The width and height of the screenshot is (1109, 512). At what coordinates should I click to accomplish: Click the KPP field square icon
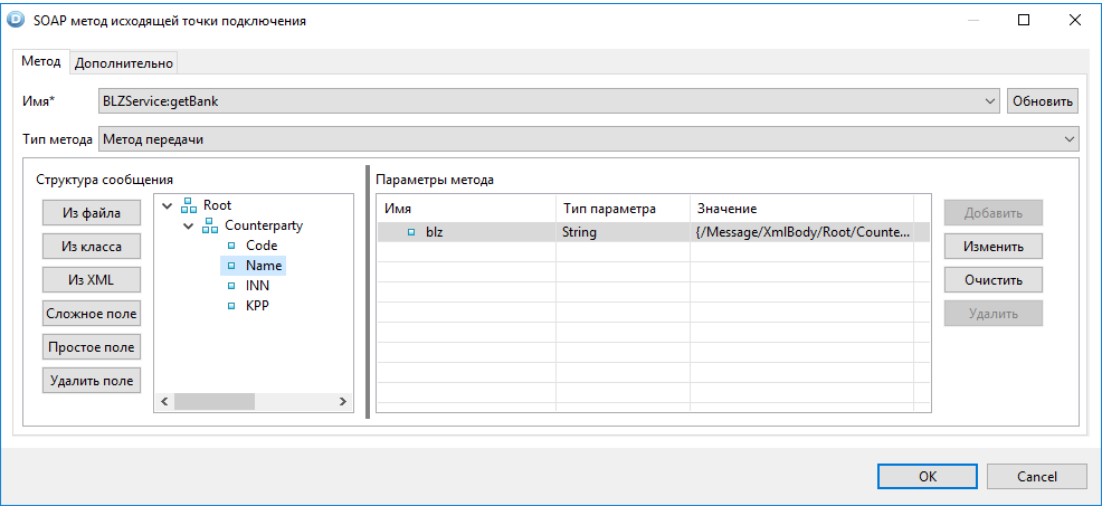231,306
